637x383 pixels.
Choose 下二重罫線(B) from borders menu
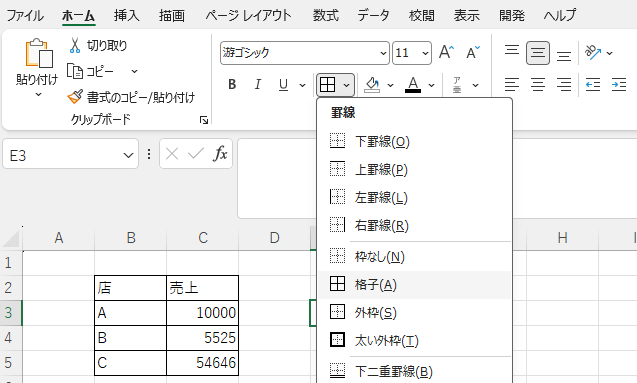point(414,371)
